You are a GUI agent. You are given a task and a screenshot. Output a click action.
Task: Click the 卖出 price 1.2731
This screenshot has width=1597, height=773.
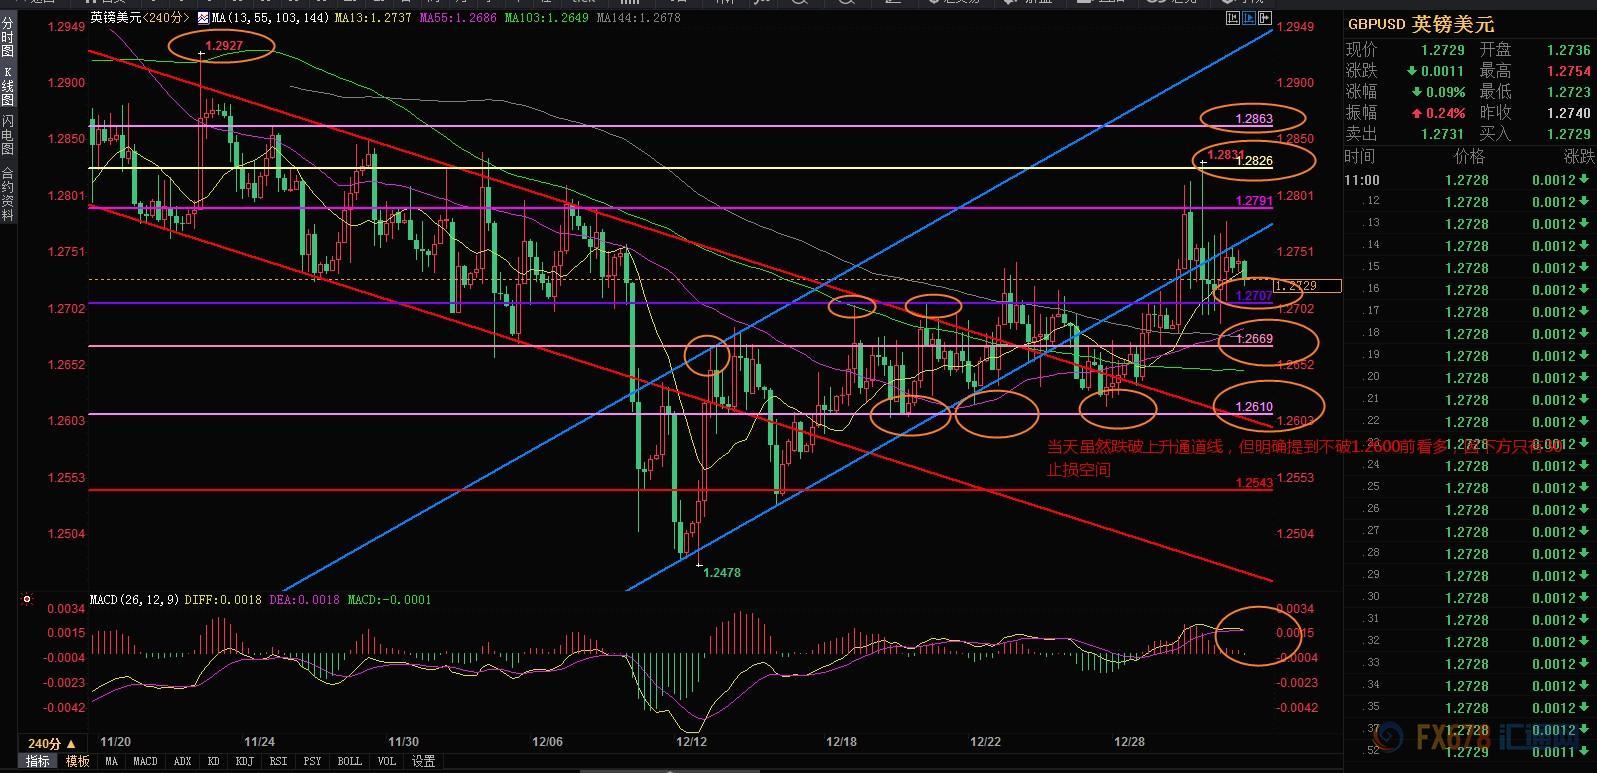pos(1443,134)
